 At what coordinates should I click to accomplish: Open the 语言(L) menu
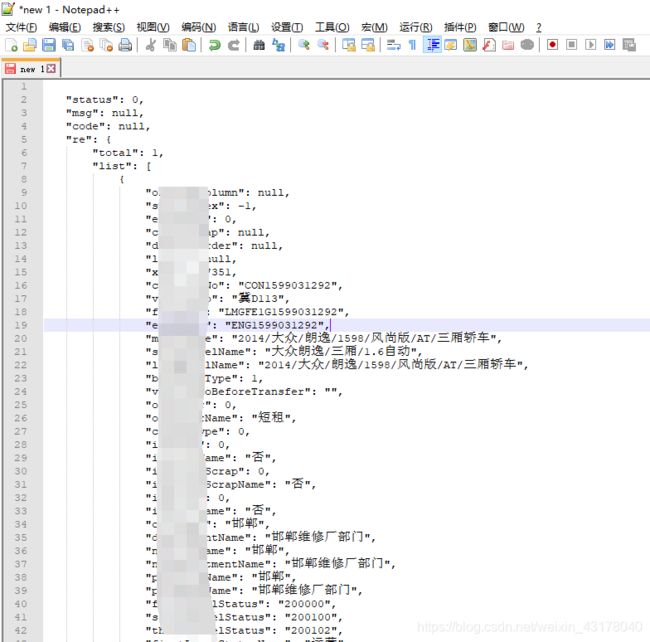click(243, 27)
